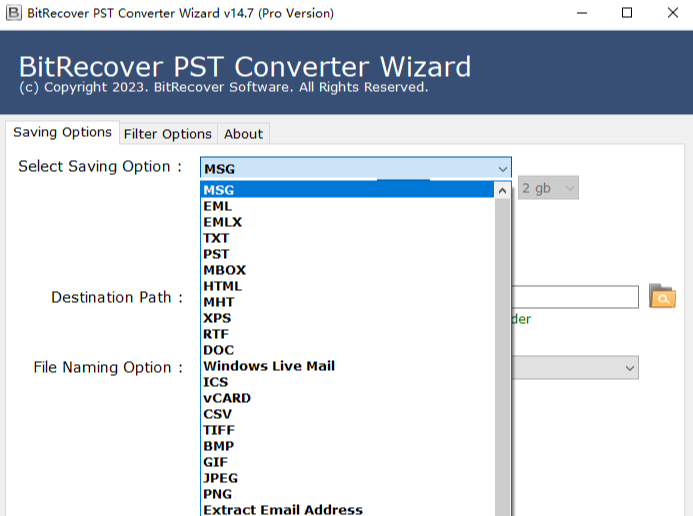This screenshot has height=516, width=693.
Task: Choose MSG from the saving list
Action: [x=347, y=190]
